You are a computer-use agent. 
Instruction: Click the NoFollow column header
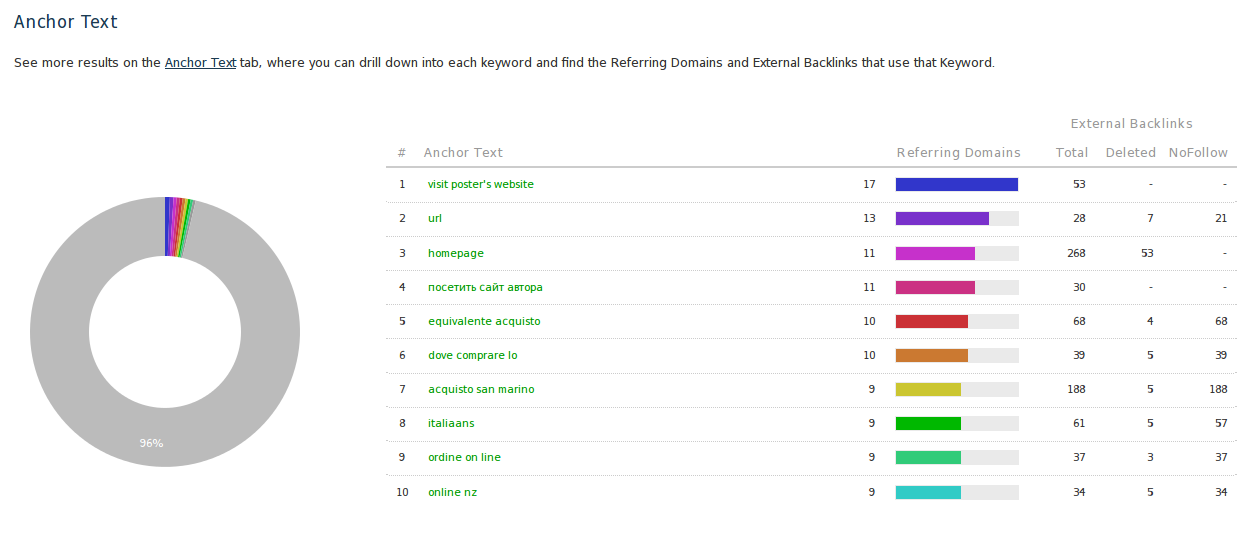tap(1198, 153)
